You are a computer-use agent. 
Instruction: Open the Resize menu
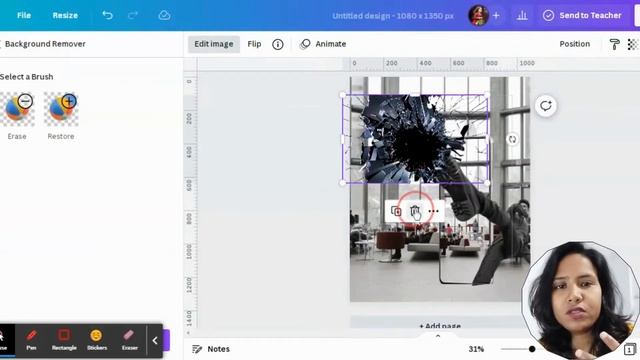coord(65,16)
